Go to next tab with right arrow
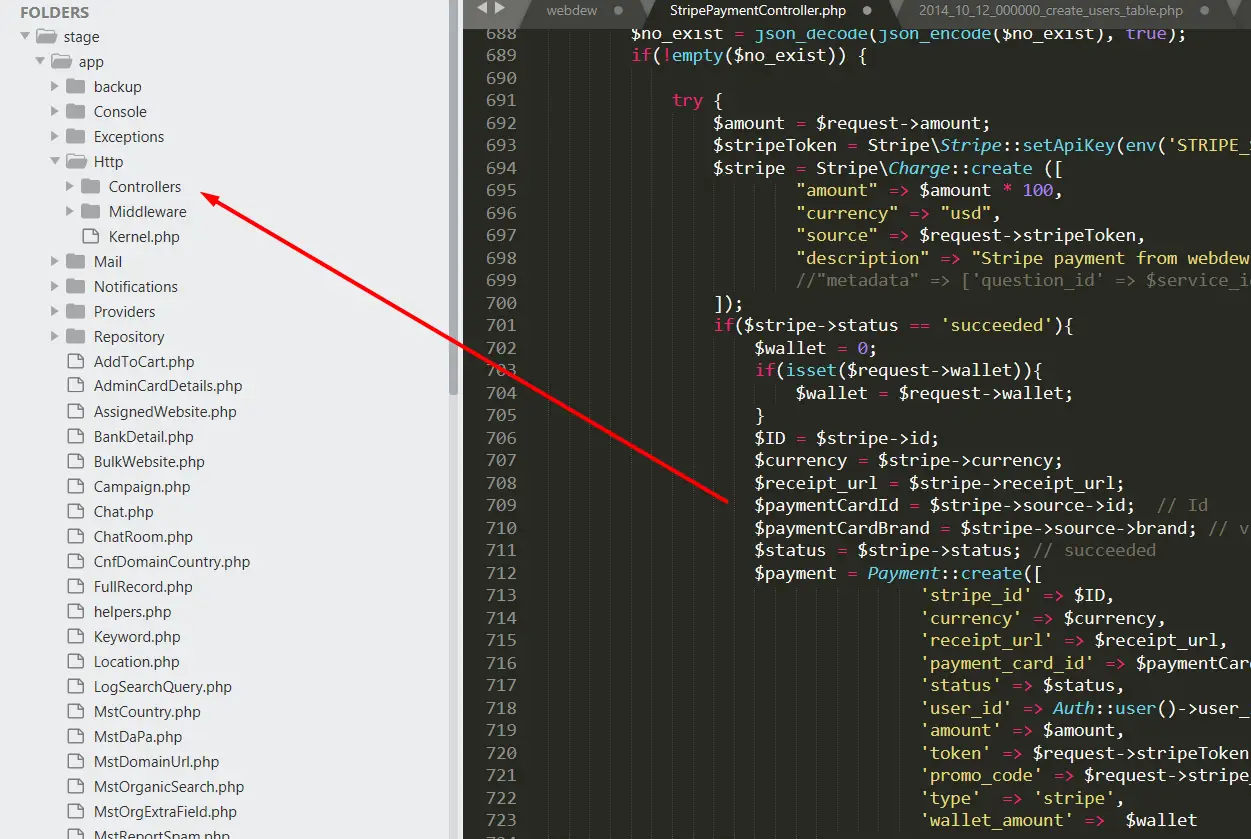Viewport: 1251px width, 839px height. pyautogui.click(x=501, y=9)
